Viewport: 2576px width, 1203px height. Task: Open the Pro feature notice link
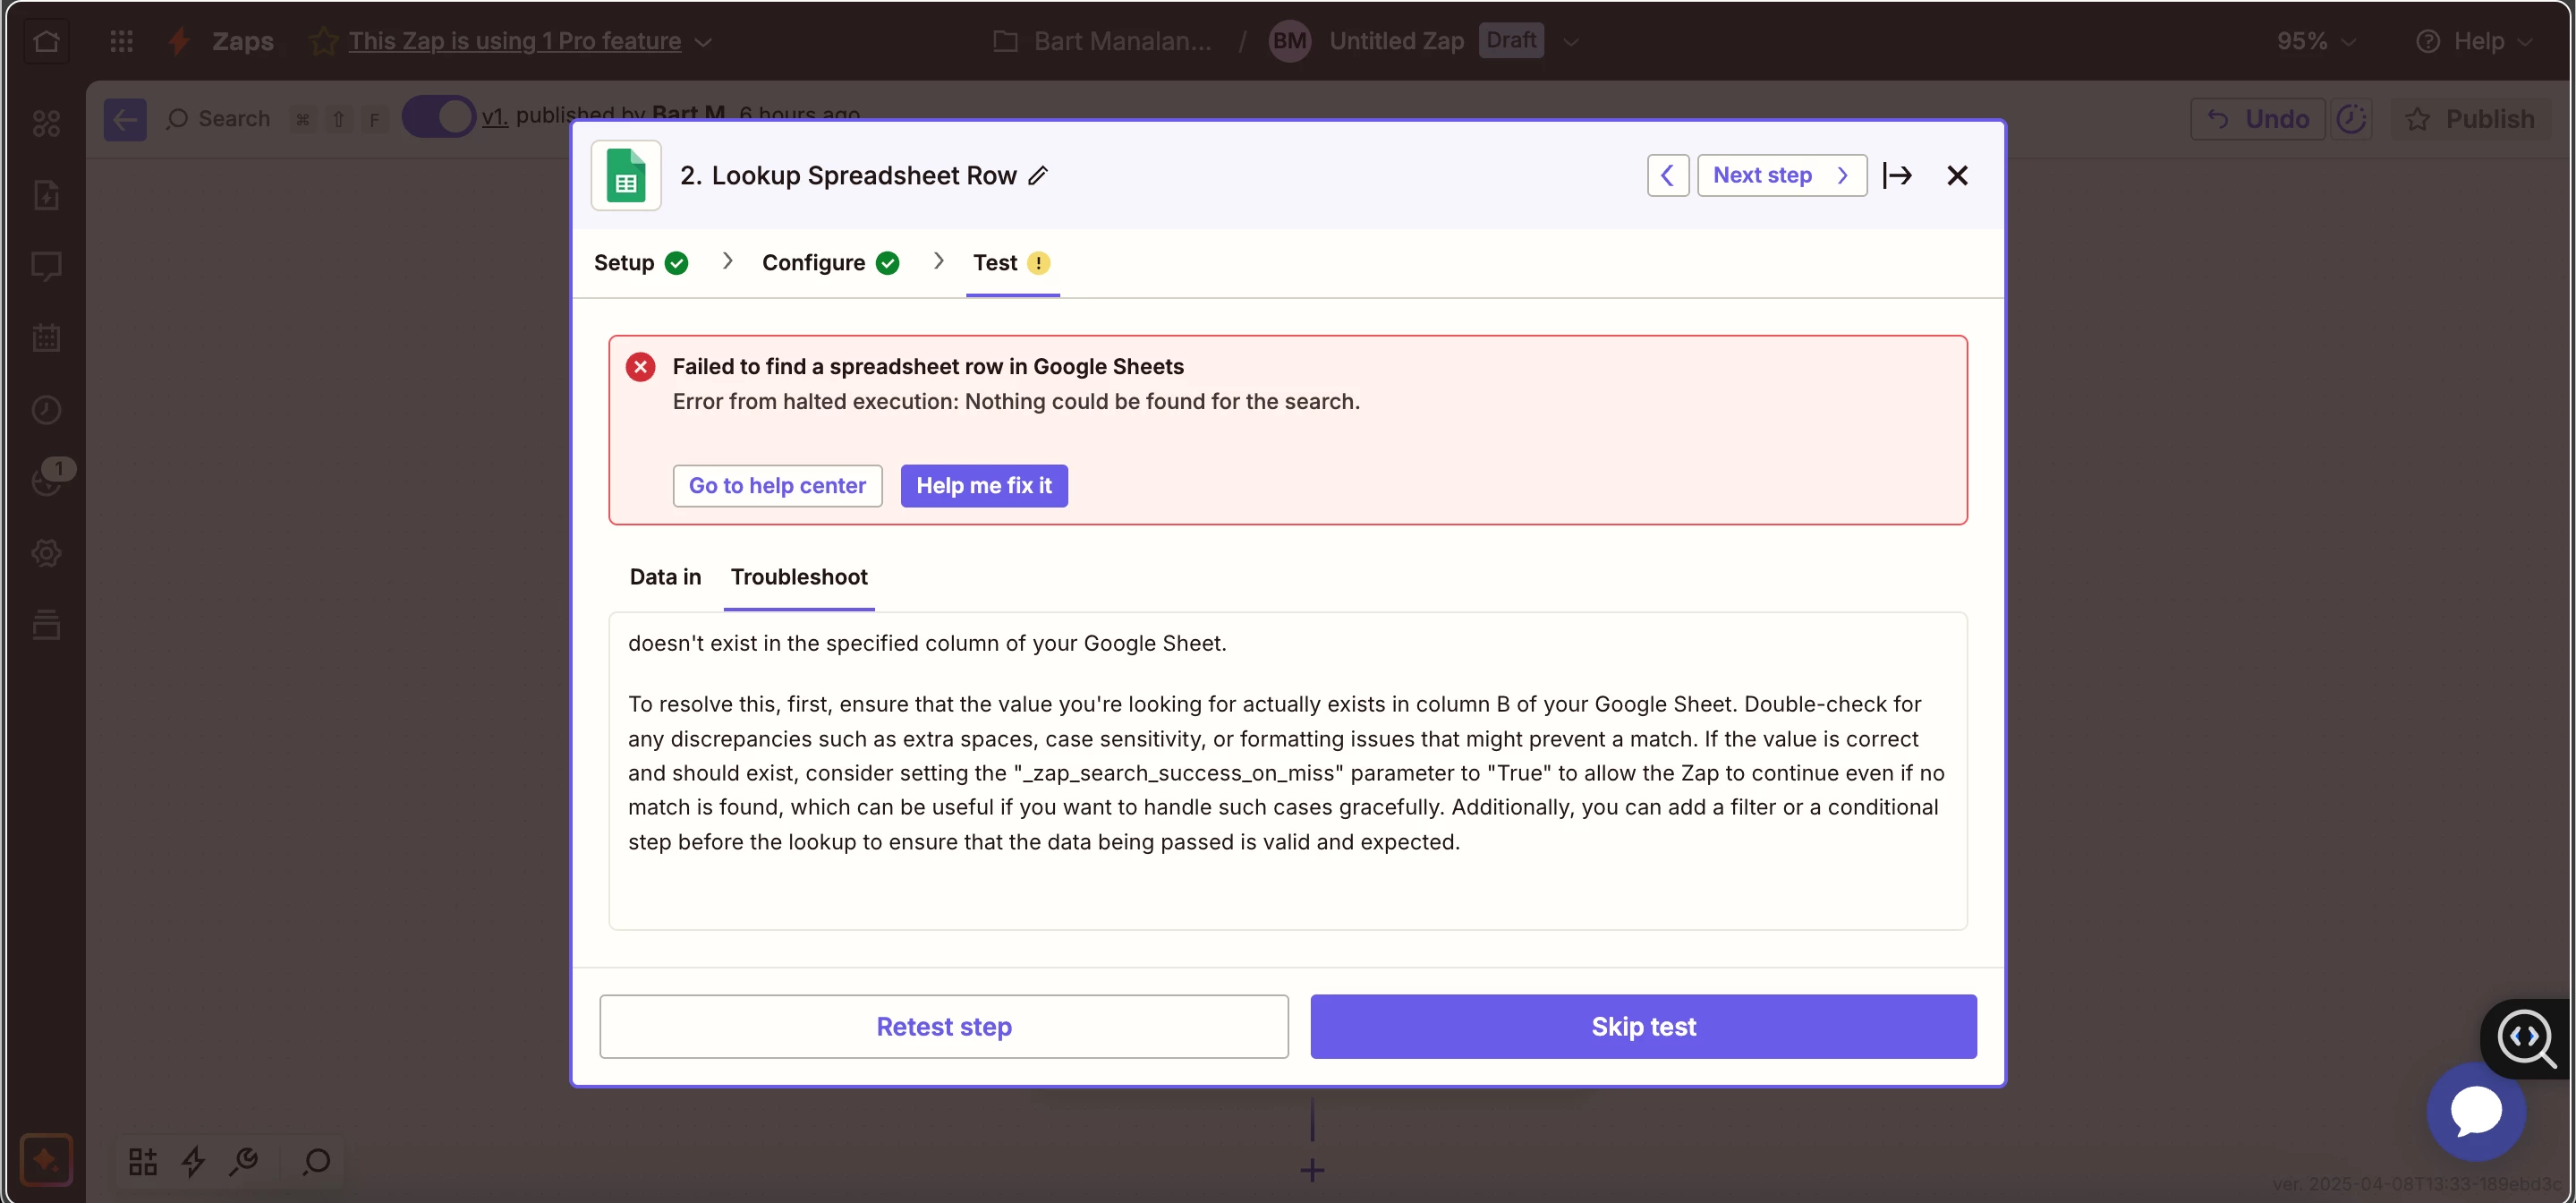point(514,41)
